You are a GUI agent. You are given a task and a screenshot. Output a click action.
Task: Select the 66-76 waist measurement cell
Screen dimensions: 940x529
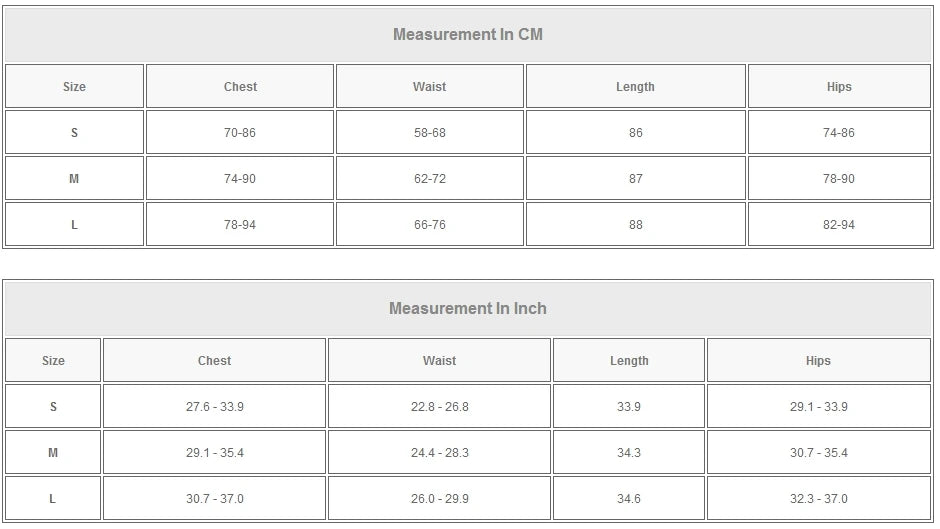(430, 225)
